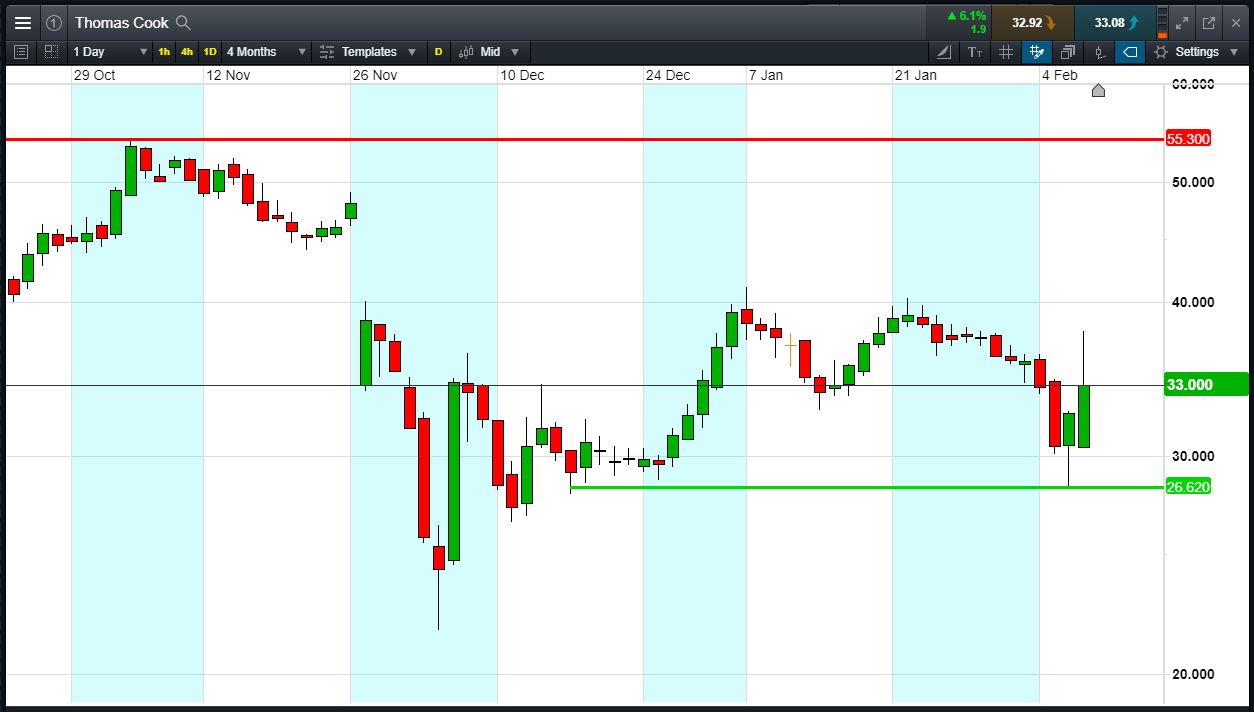
Task: Click the green support line at 26.620
Action: coord(867,488)
